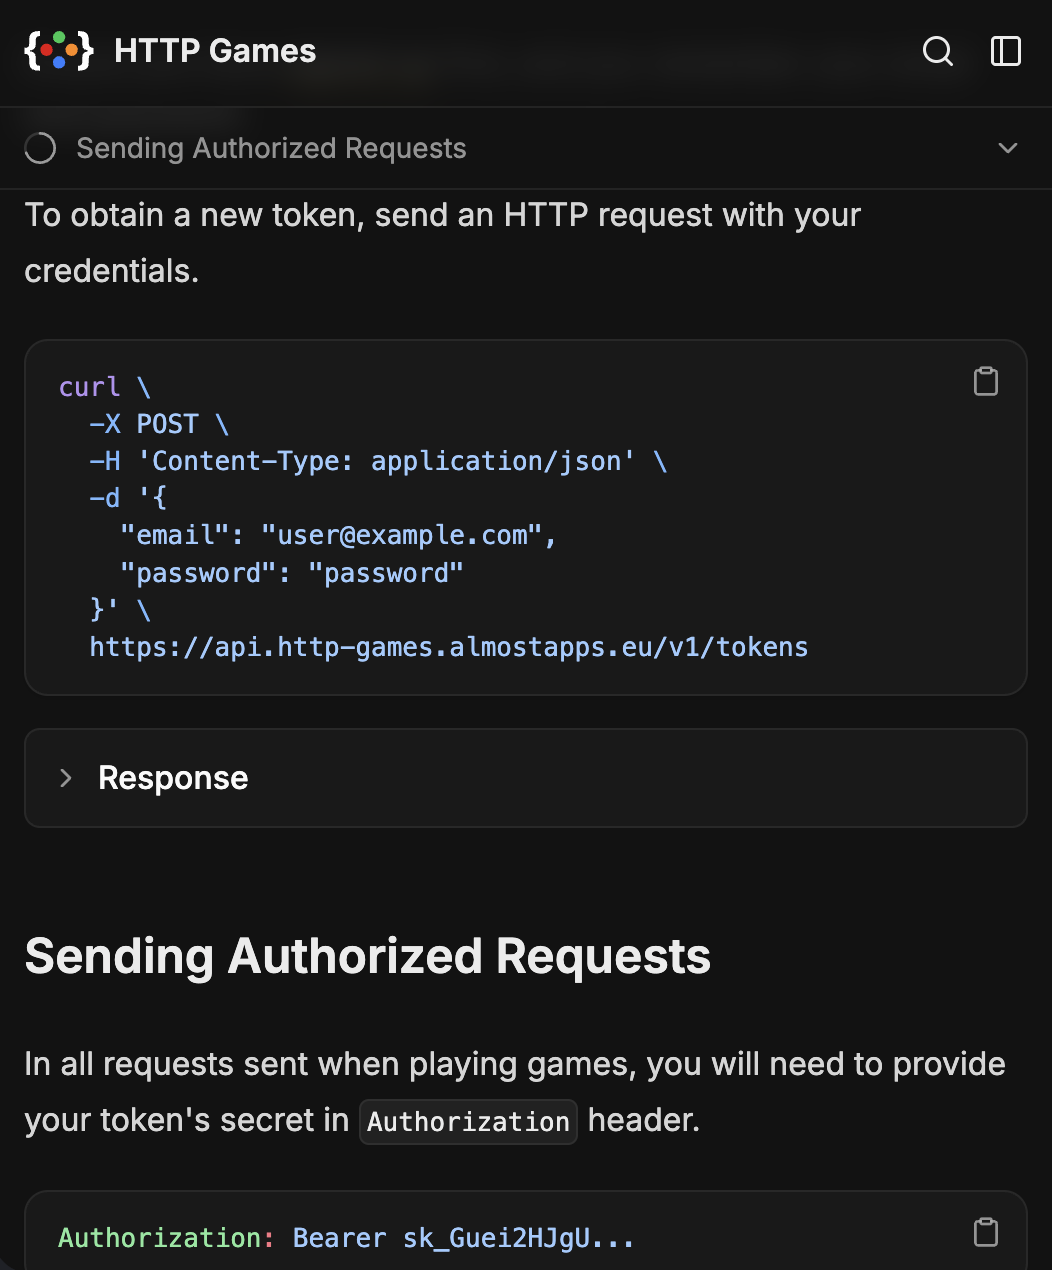1052x1270 pixels.
Task: Click the "user@example.com" email value
Action: pos(402,535)
